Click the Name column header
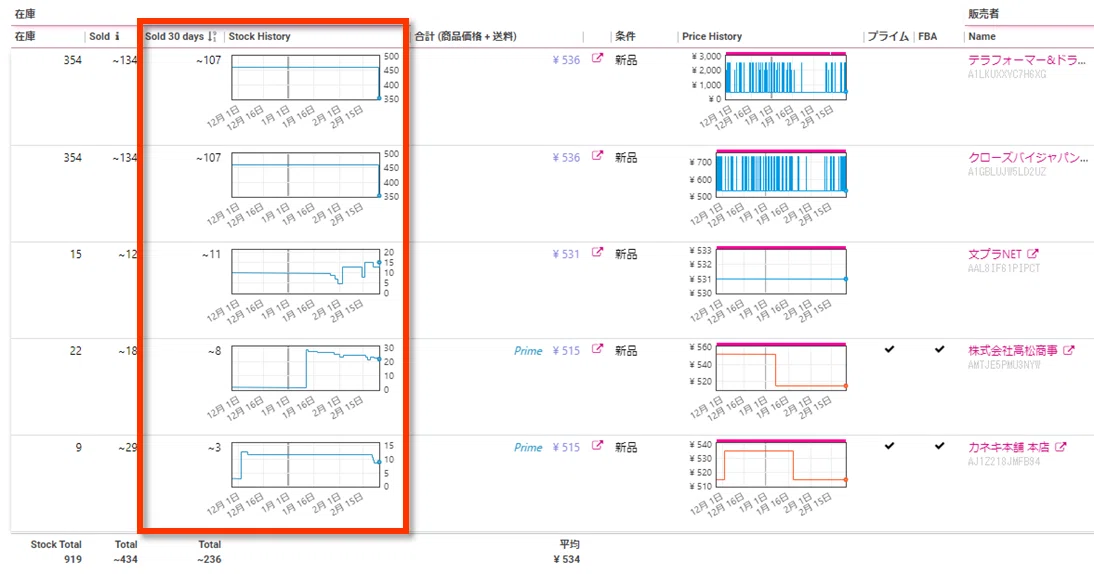Image resolution: width=1094 pixels, height=574 pixels. [x=982, y=36]
